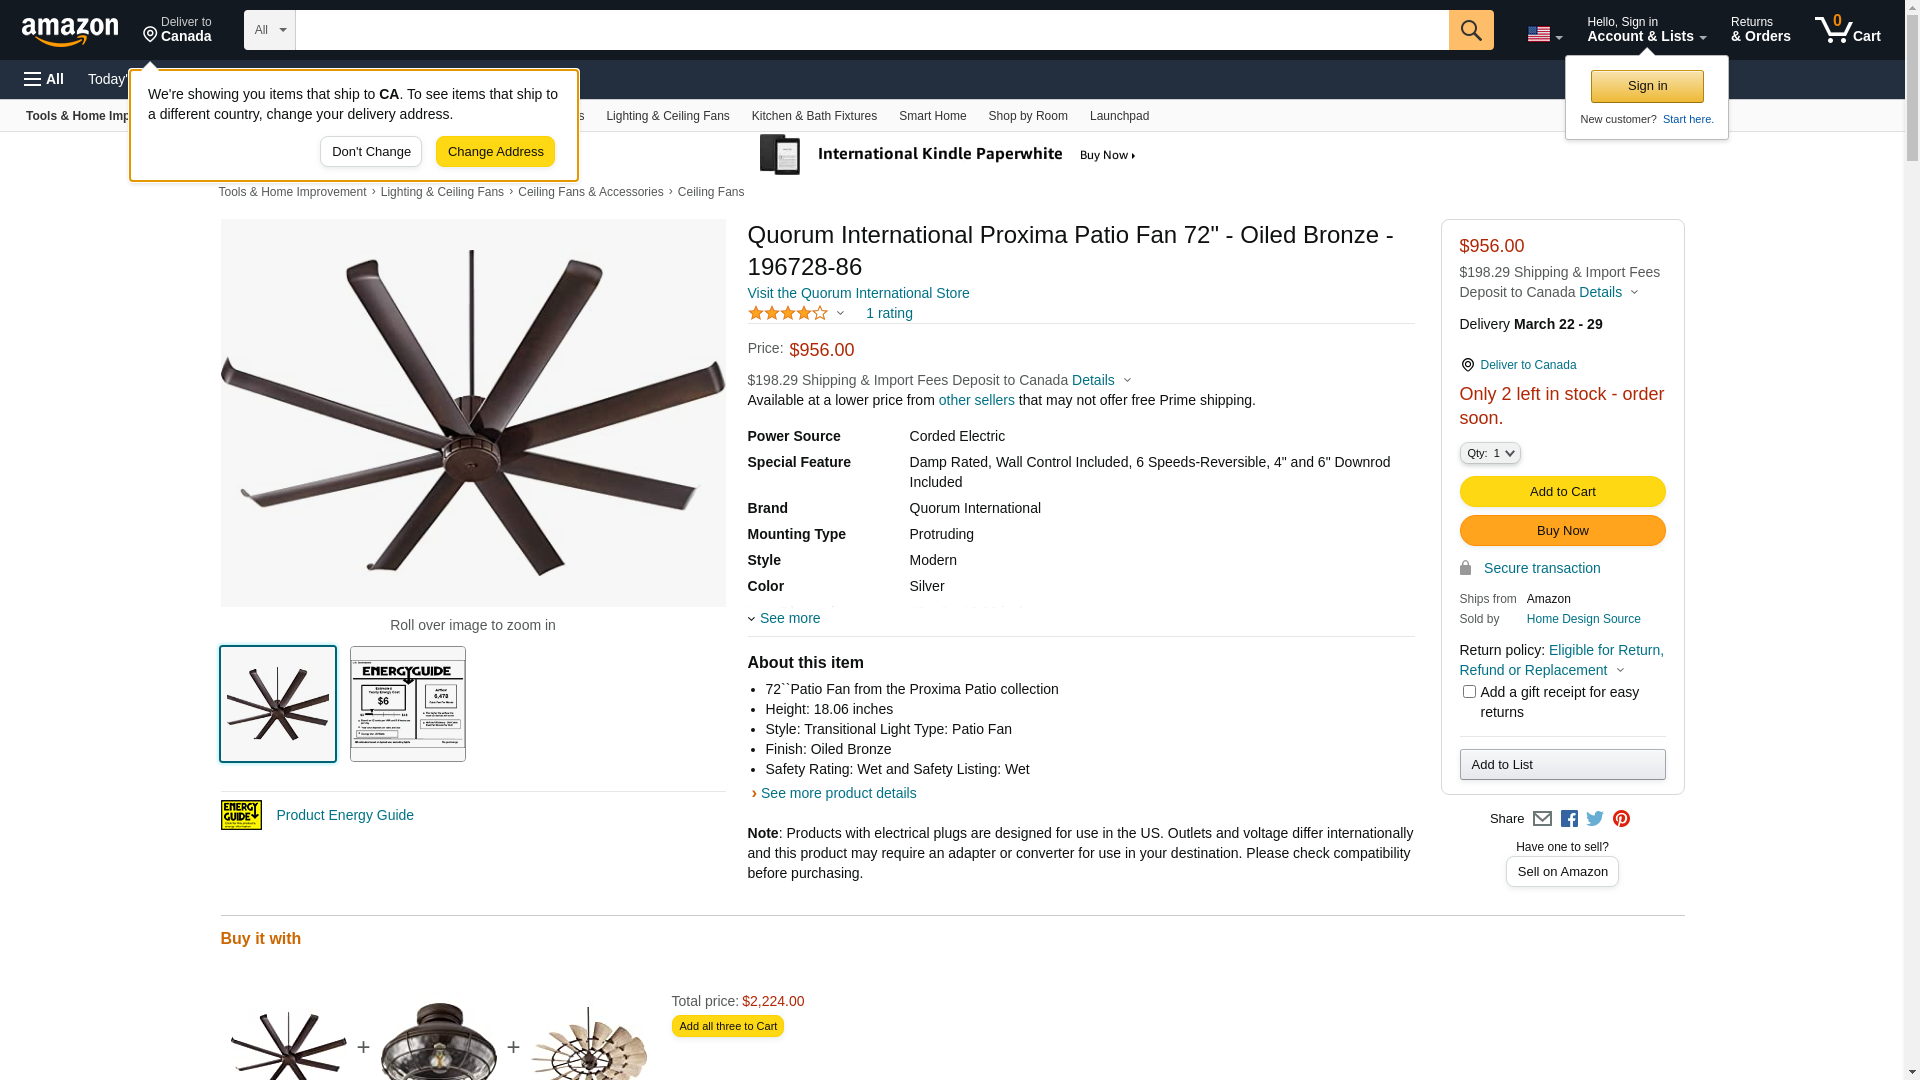This screenshot has width=1920, height=1080.
Task: Open Lighting & Ceiling Fans menu item
Action: 667,116
